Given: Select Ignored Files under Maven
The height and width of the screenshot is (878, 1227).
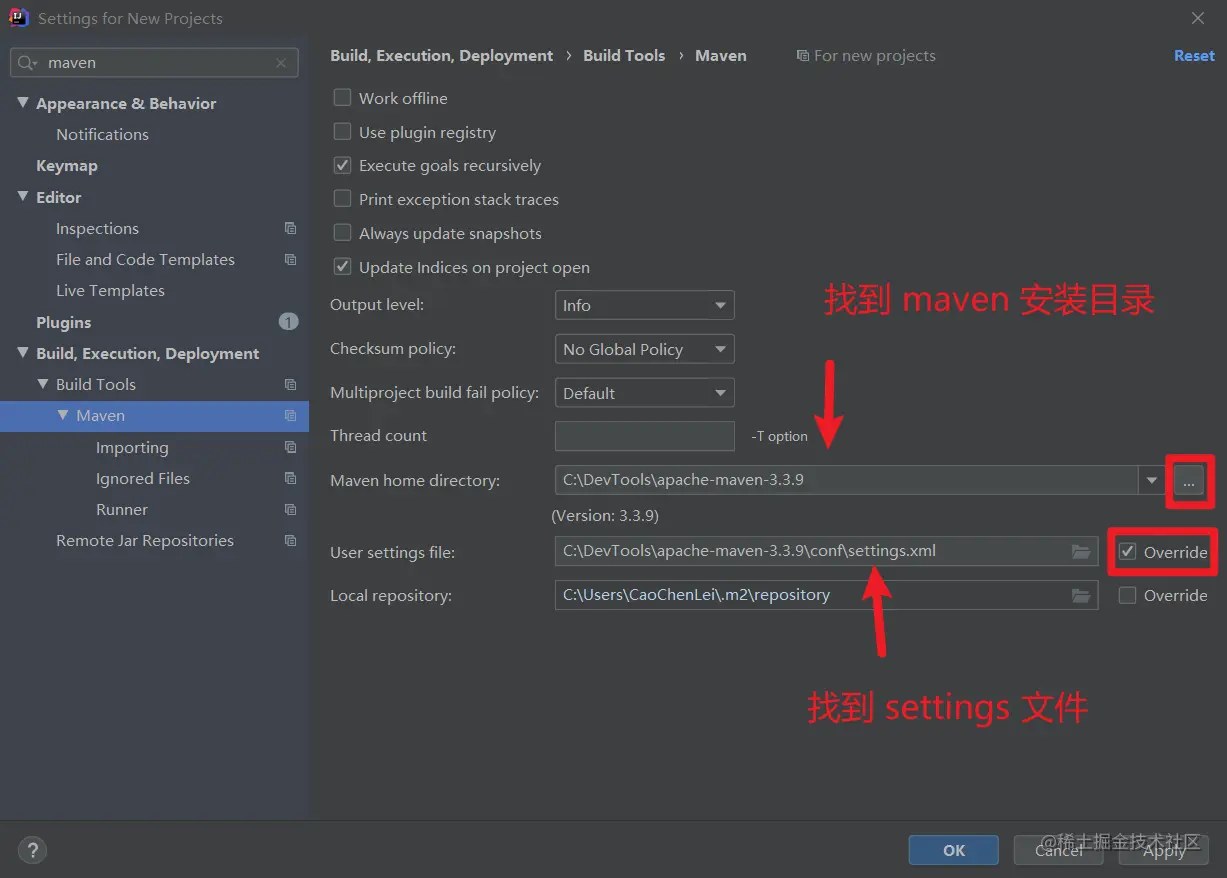Looking at the screenshot, I should point(143,478).
